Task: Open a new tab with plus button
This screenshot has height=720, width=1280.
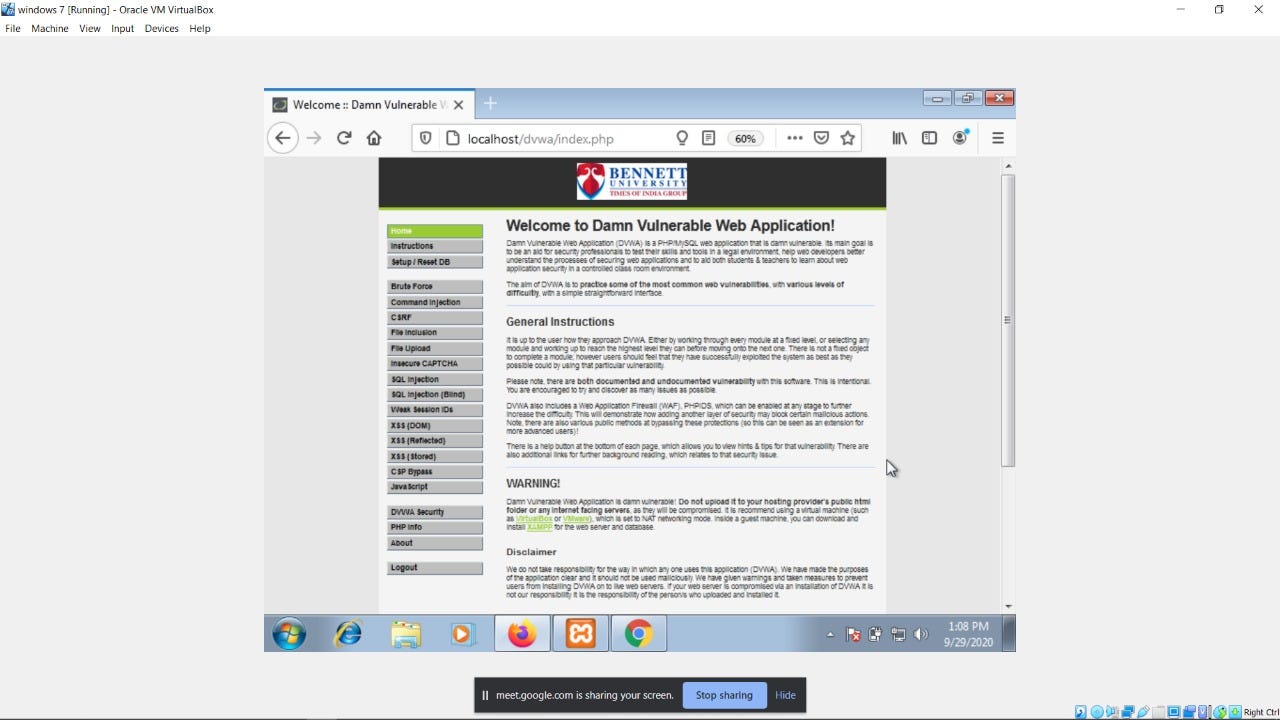Action: (x=490, y=103)
